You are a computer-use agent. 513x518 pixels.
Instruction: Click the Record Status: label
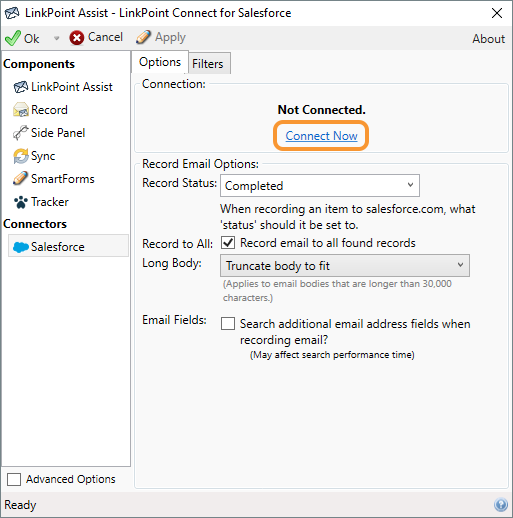point(179,183)
